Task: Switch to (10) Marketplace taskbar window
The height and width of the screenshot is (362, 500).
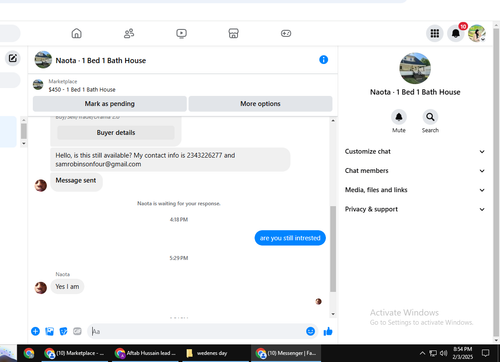Action: coord(75,353)
